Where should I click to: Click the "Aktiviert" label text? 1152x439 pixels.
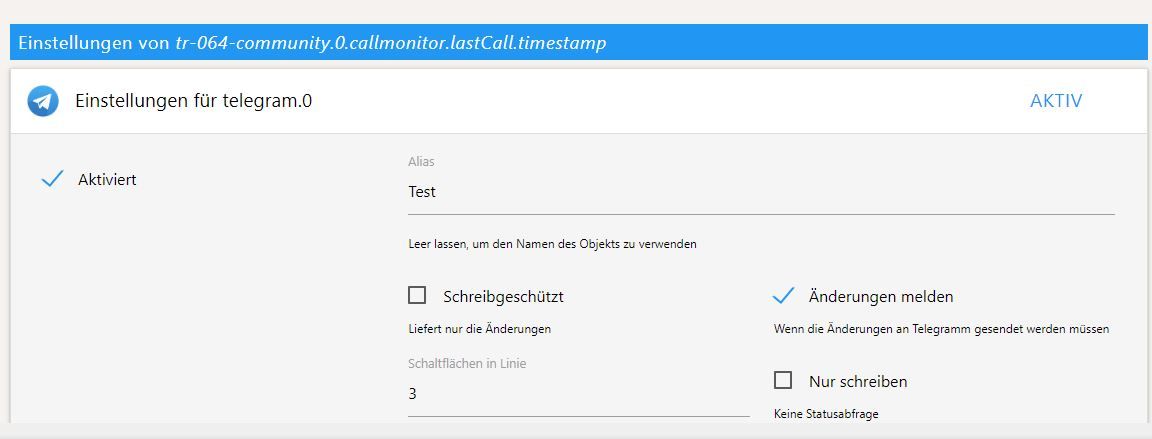click(107, 180)
